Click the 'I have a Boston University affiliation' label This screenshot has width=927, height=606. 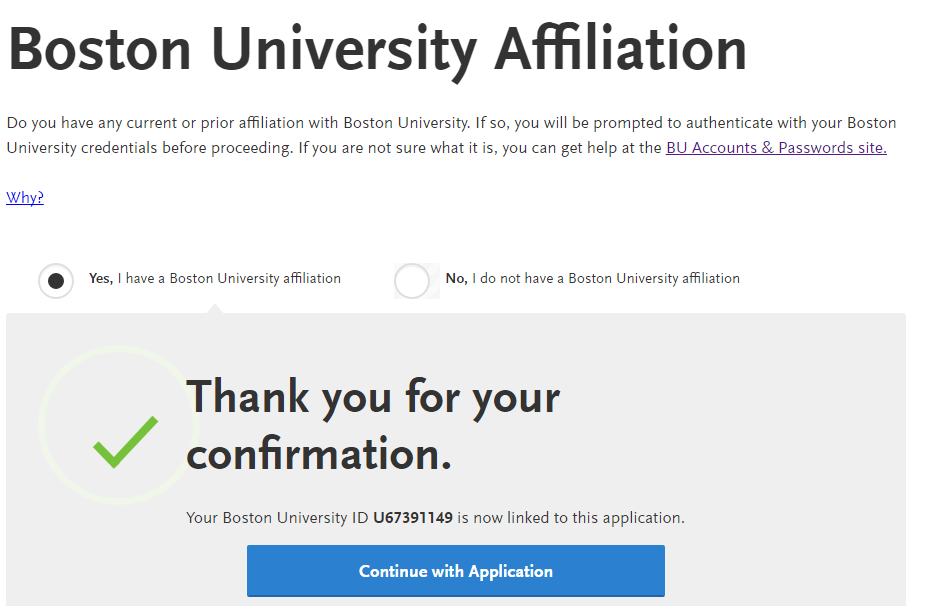(229, 278)
